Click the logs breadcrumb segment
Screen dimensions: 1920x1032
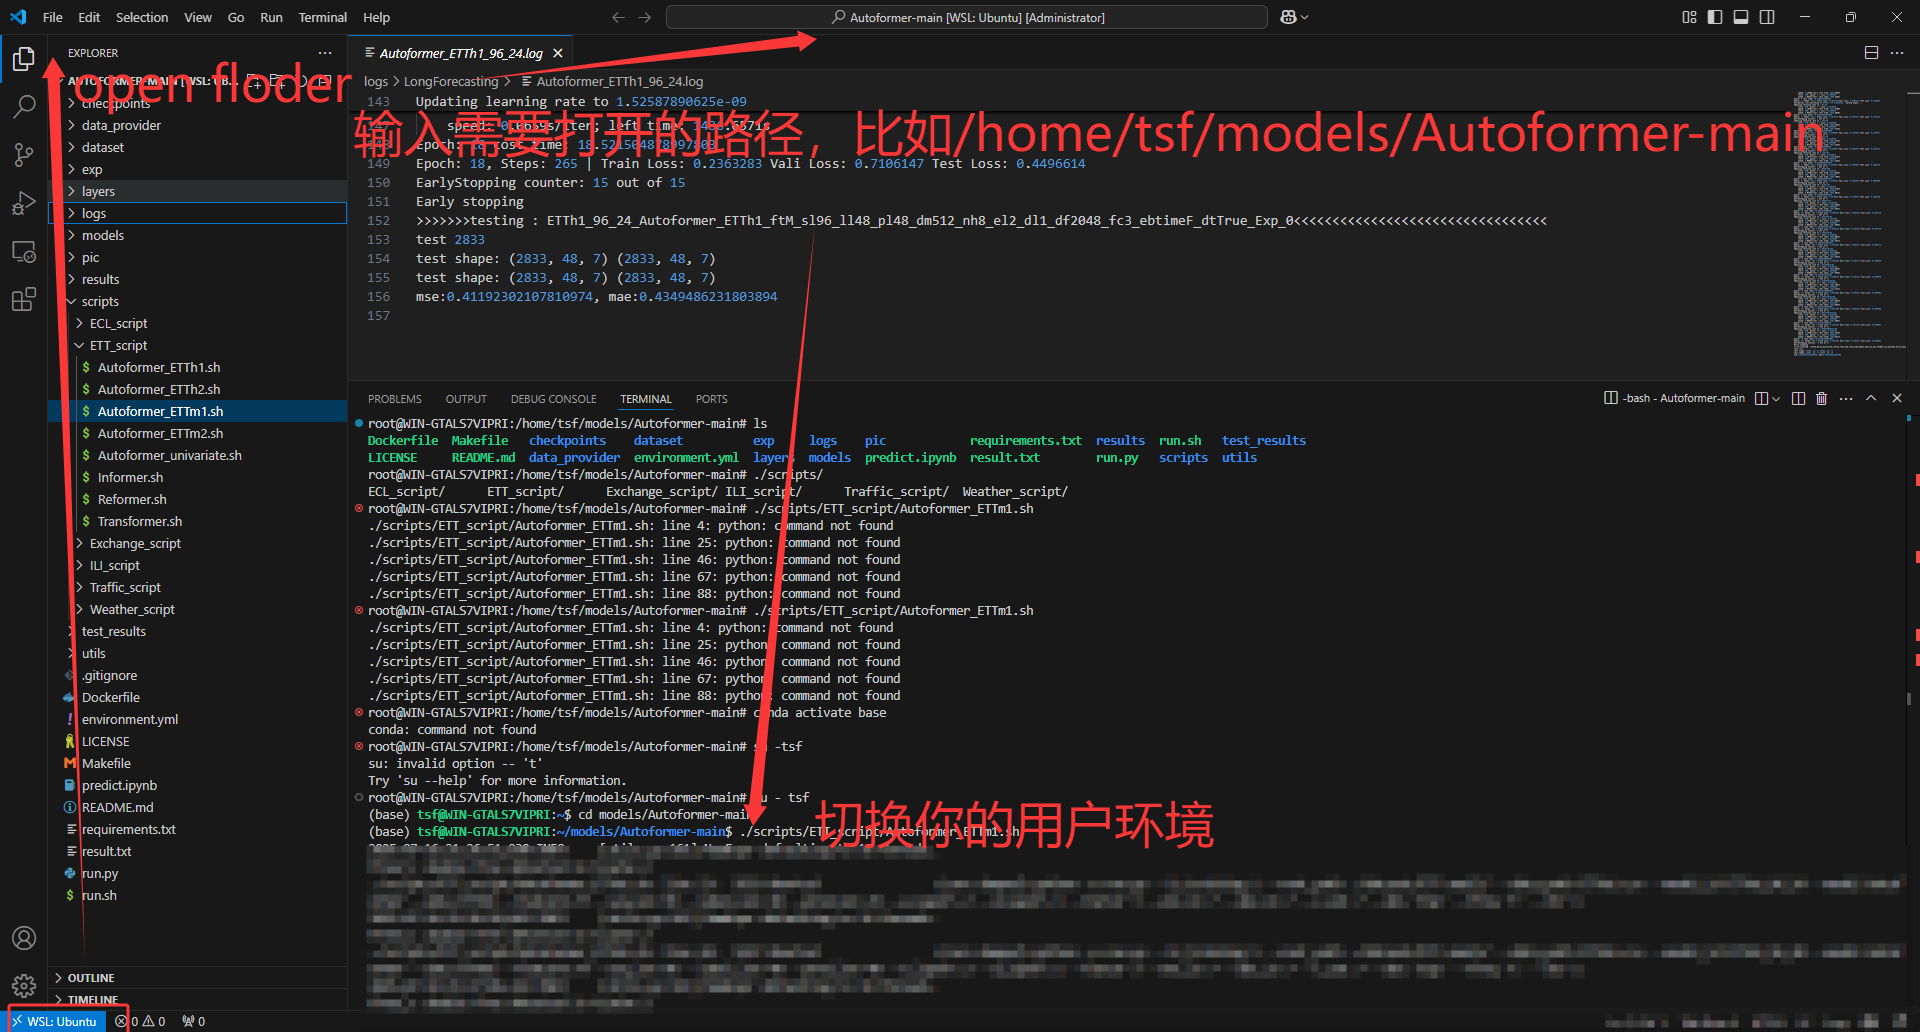click(376, 81)
